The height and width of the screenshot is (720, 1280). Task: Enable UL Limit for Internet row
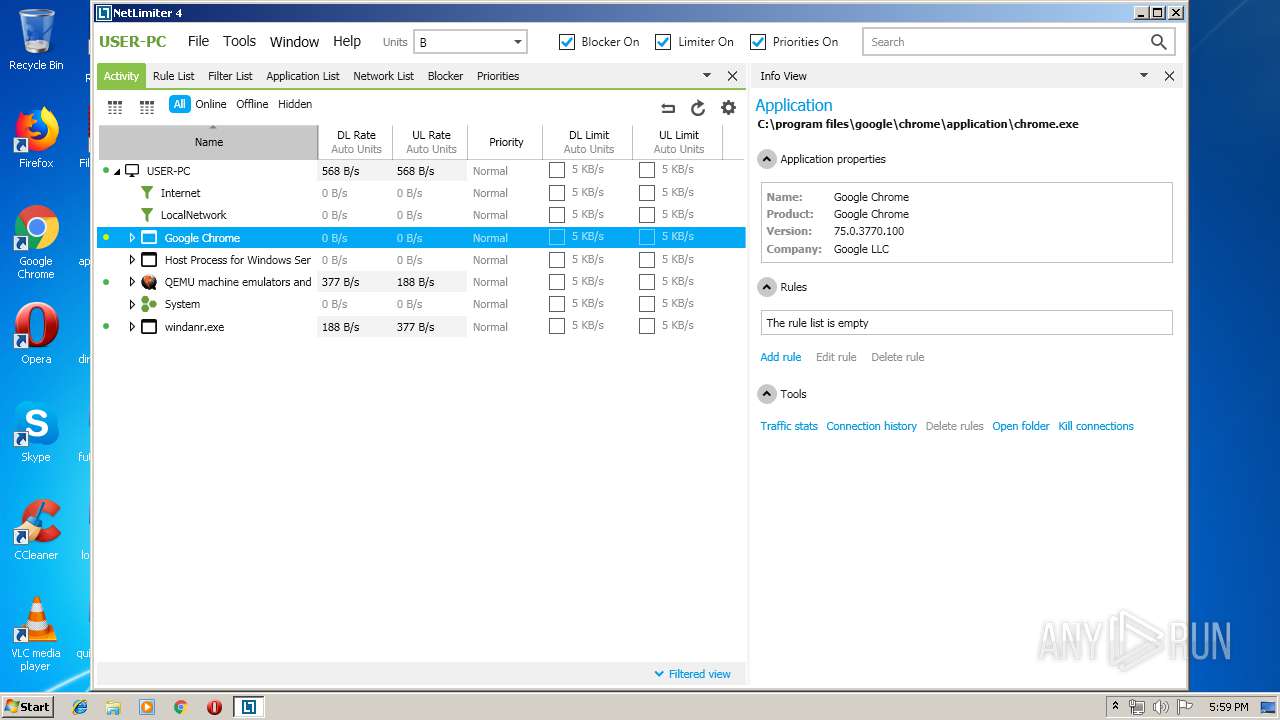(647, 193)
